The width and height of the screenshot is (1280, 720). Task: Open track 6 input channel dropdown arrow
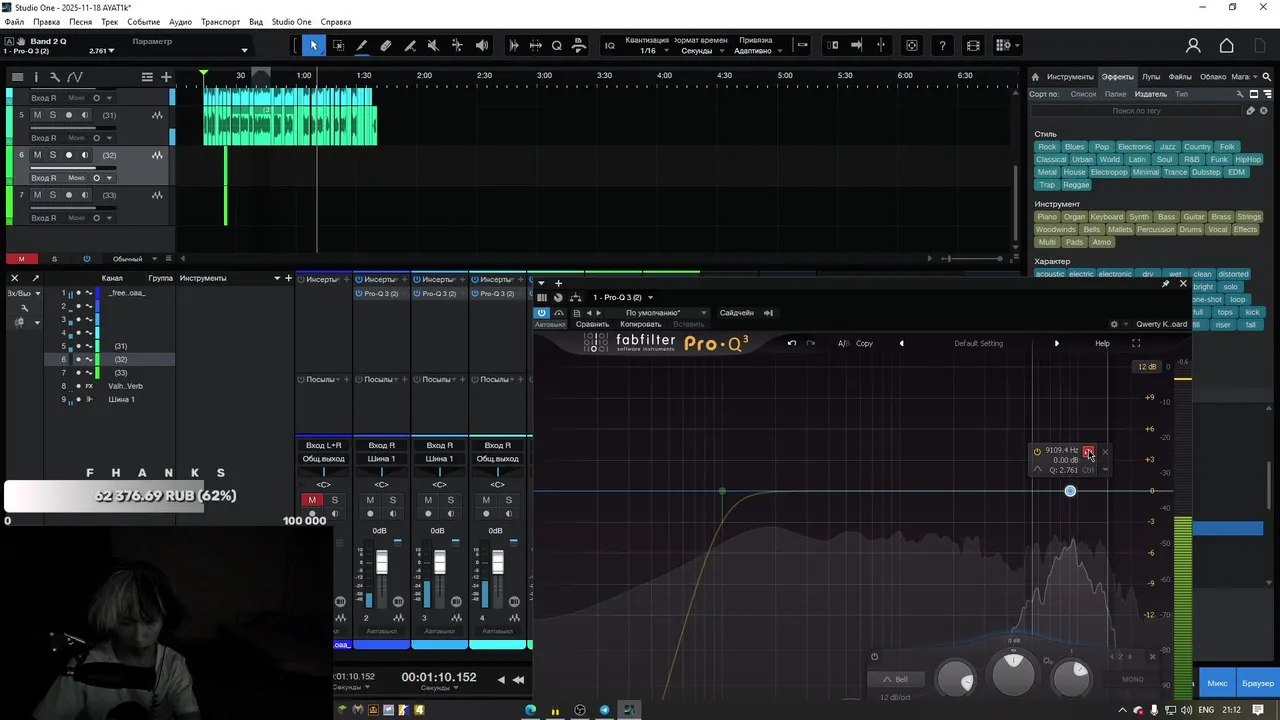110,178
